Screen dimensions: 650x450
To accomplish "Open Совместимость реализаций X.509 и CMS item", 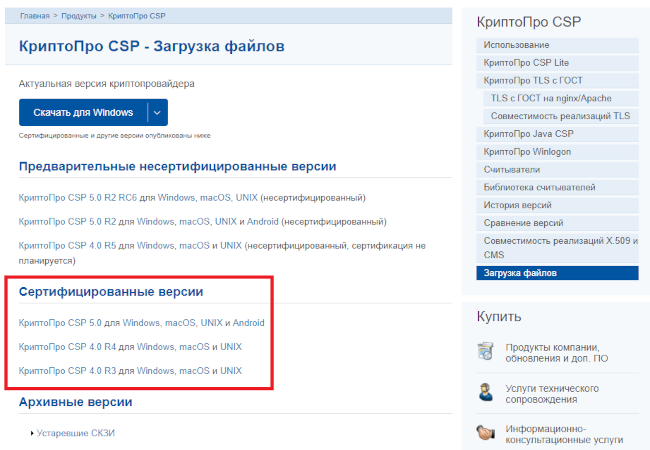I will coord(557,248).
